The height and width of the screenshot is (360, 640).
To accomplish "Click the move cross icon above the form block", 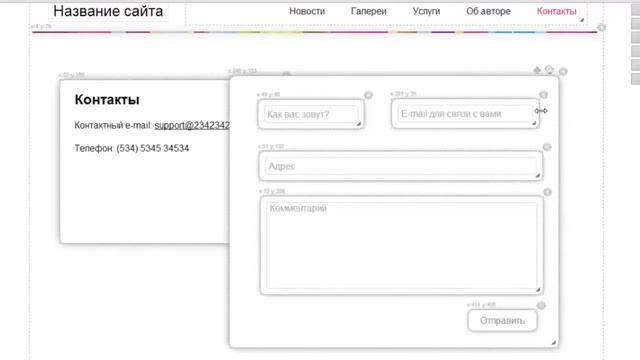I will tap(537, 70).
